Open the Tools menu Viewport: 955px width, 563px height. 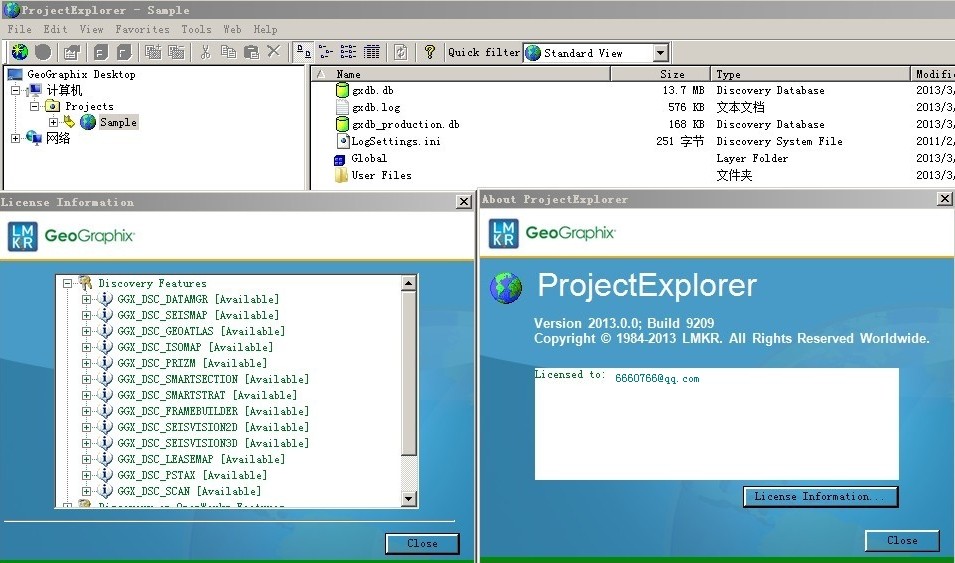[196, 29]
